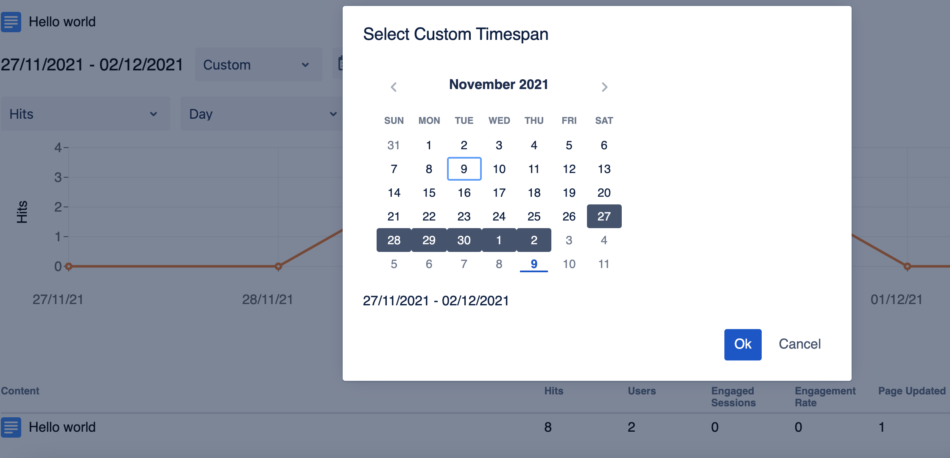Open the Custom timespan dropdown
The image size is (950, 458).
(259, 65)
